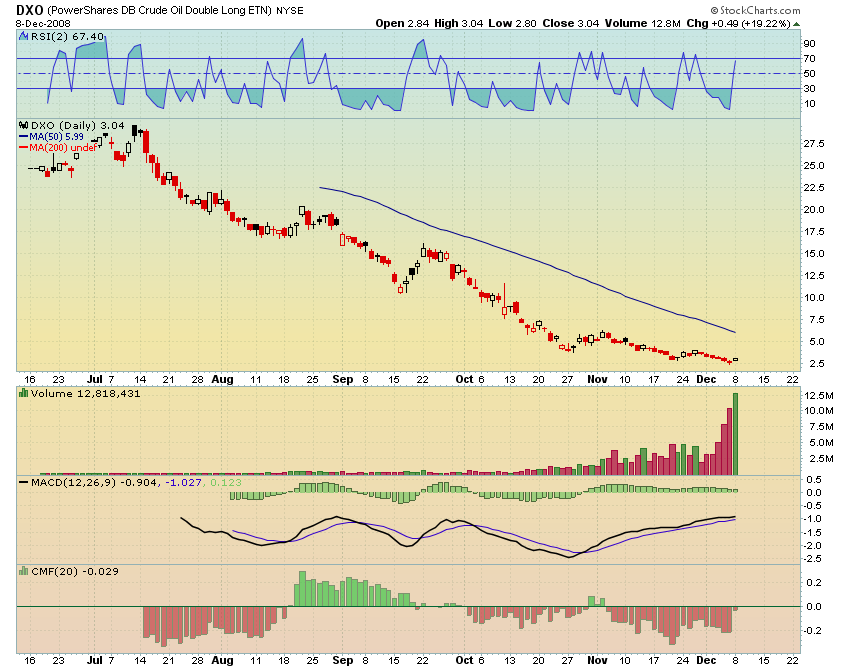The height and width of the screenshot is (668, 850).
Task: Click the 8-Dec-2008 date label
Action: (x=43, y=24)
